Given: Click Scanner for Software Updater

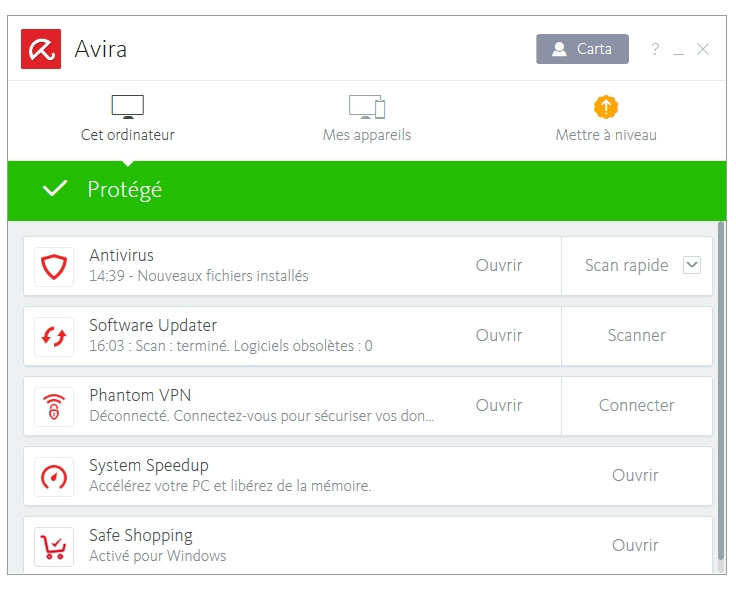Looking at the screenshot, I should (x=636, y=336).
